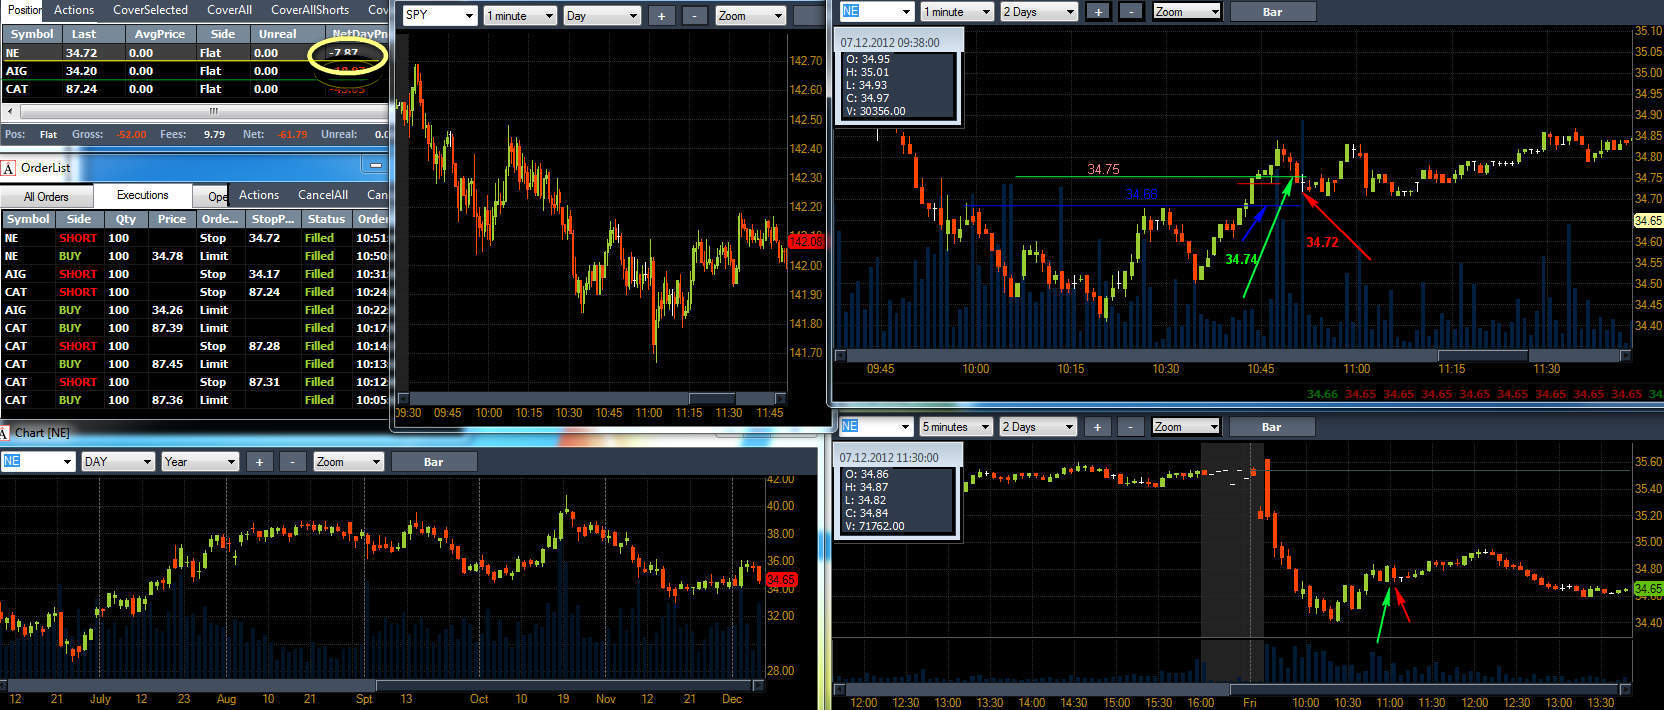The width and height of the screenshot is (1664, 710).
Task: Select the CAT BUY order at price 87.39
Action: (x=194, y=328)
